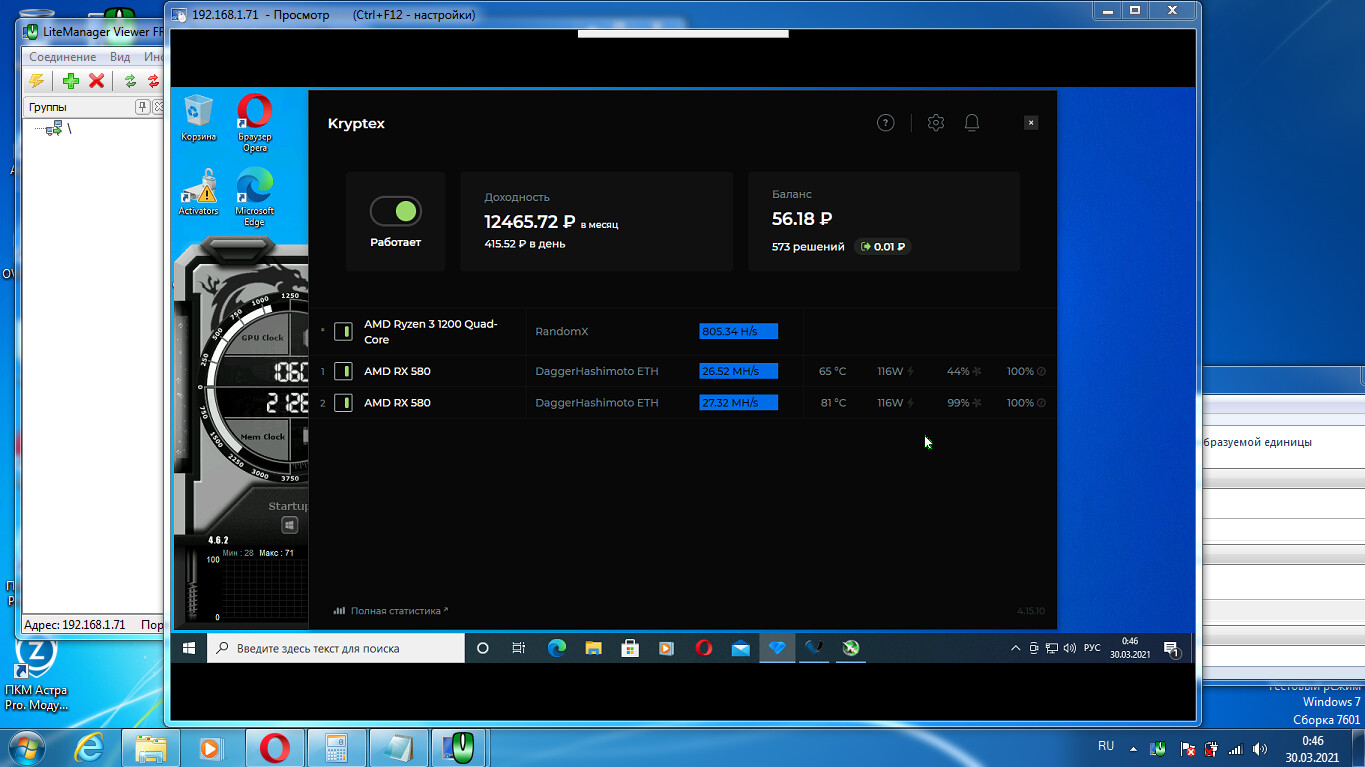Click the lightning bolt quick connect icon
This screenshot has height=767, width=1365.
37,81
